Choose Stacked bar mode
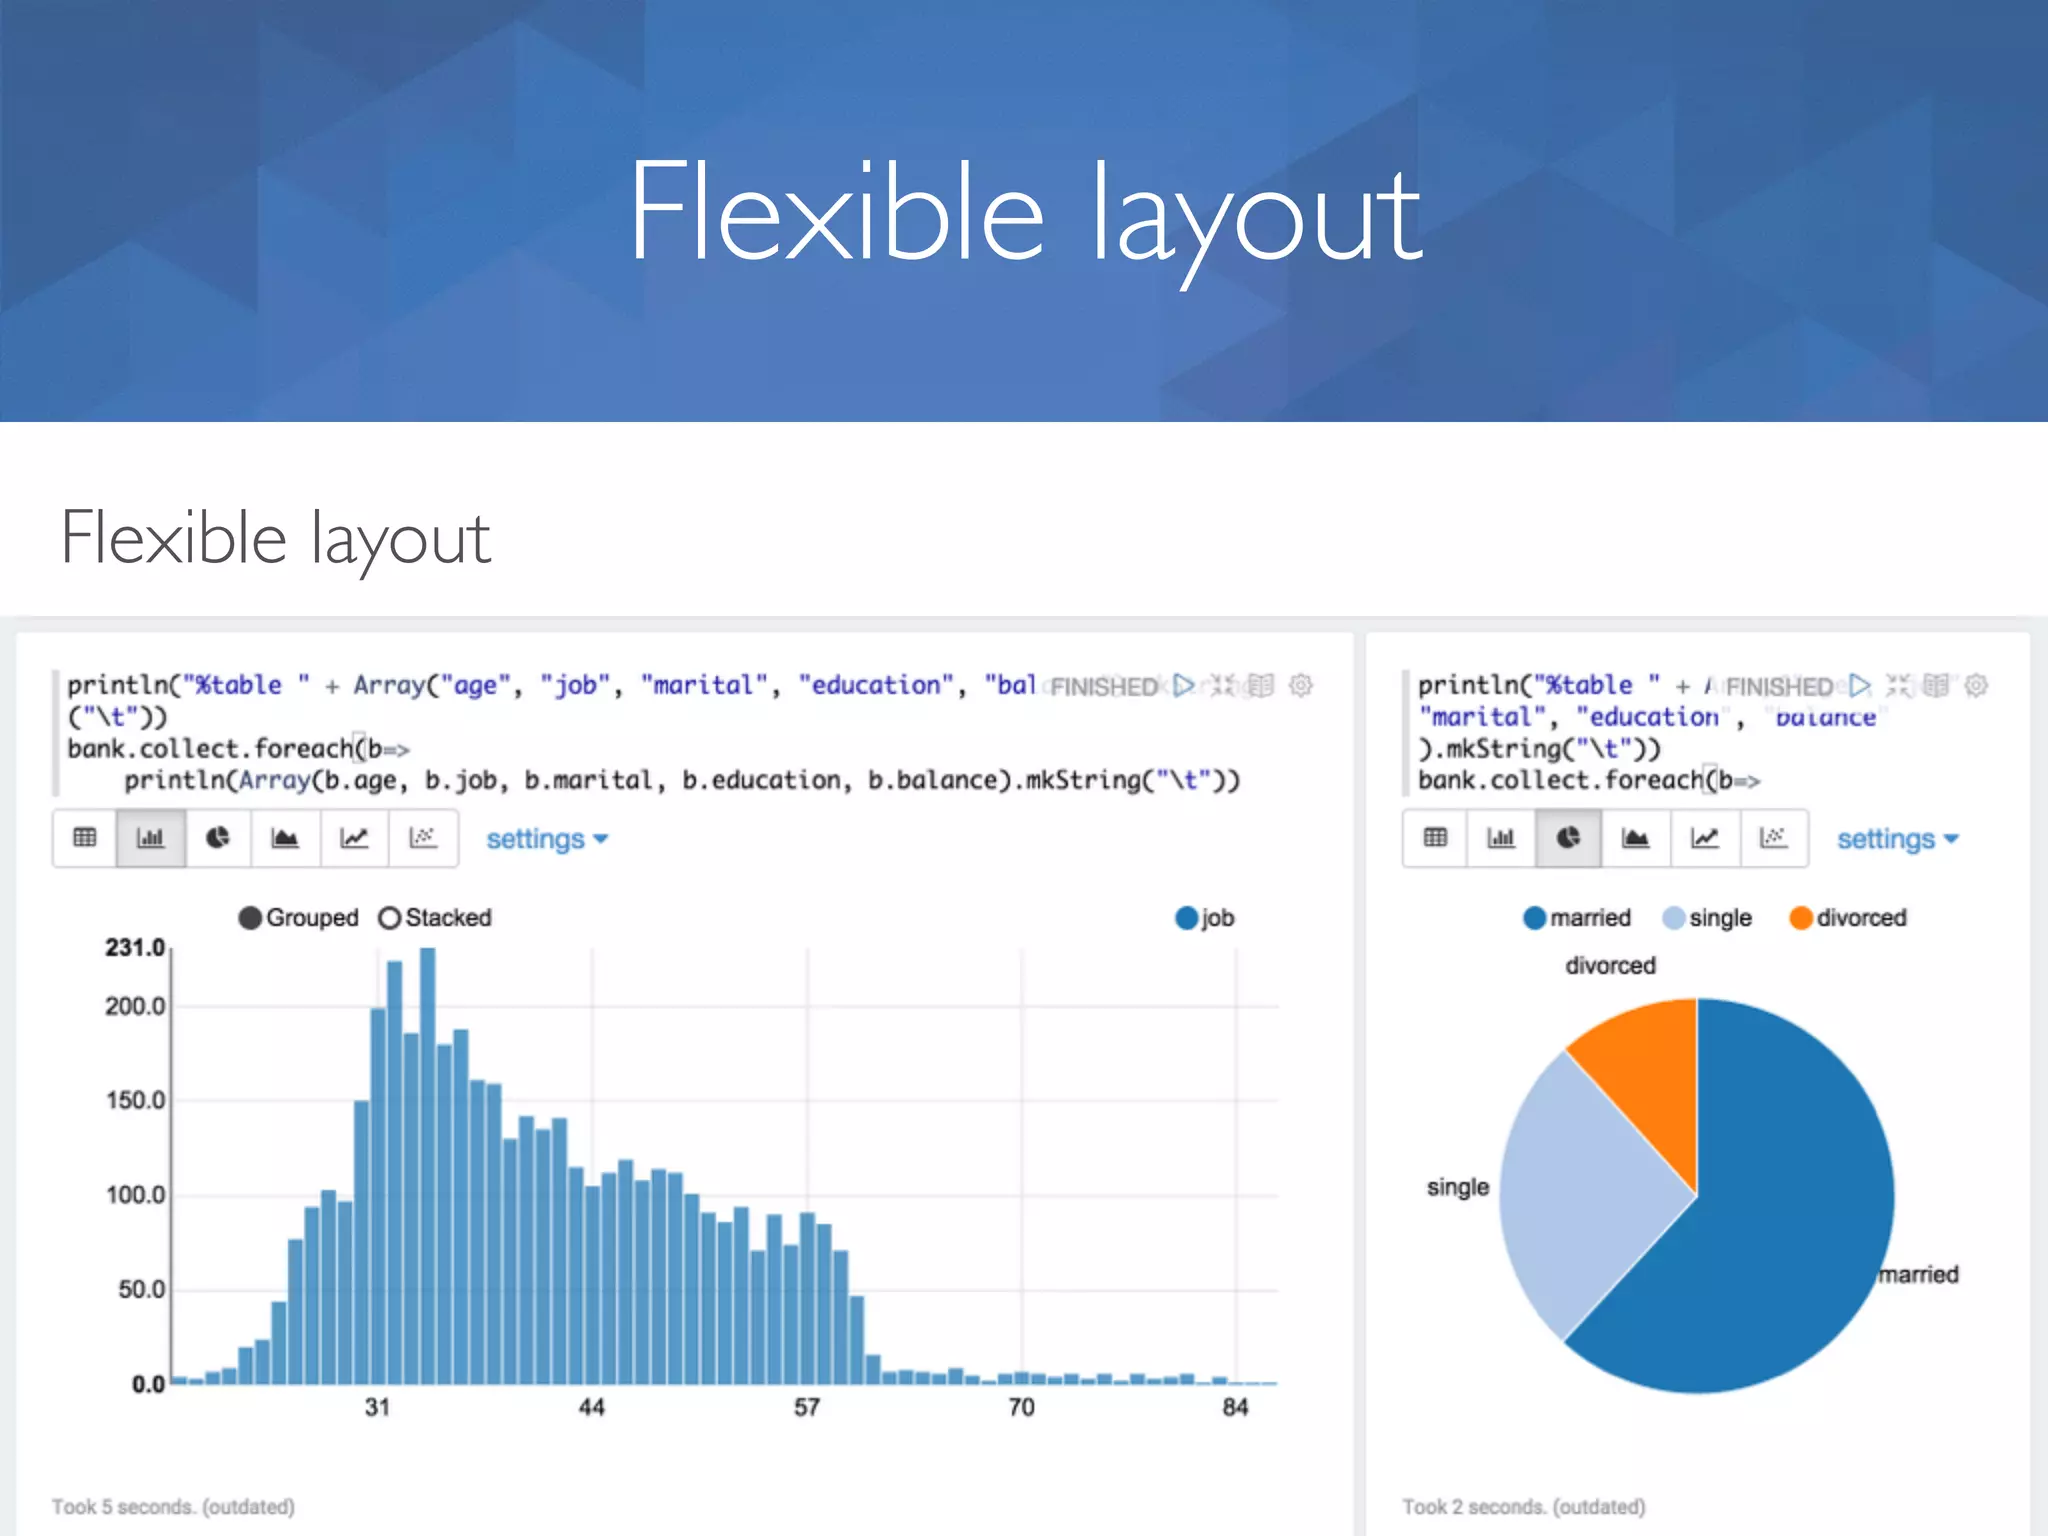The width and height of the screenshot is (2048, 1536). point(435,918)
